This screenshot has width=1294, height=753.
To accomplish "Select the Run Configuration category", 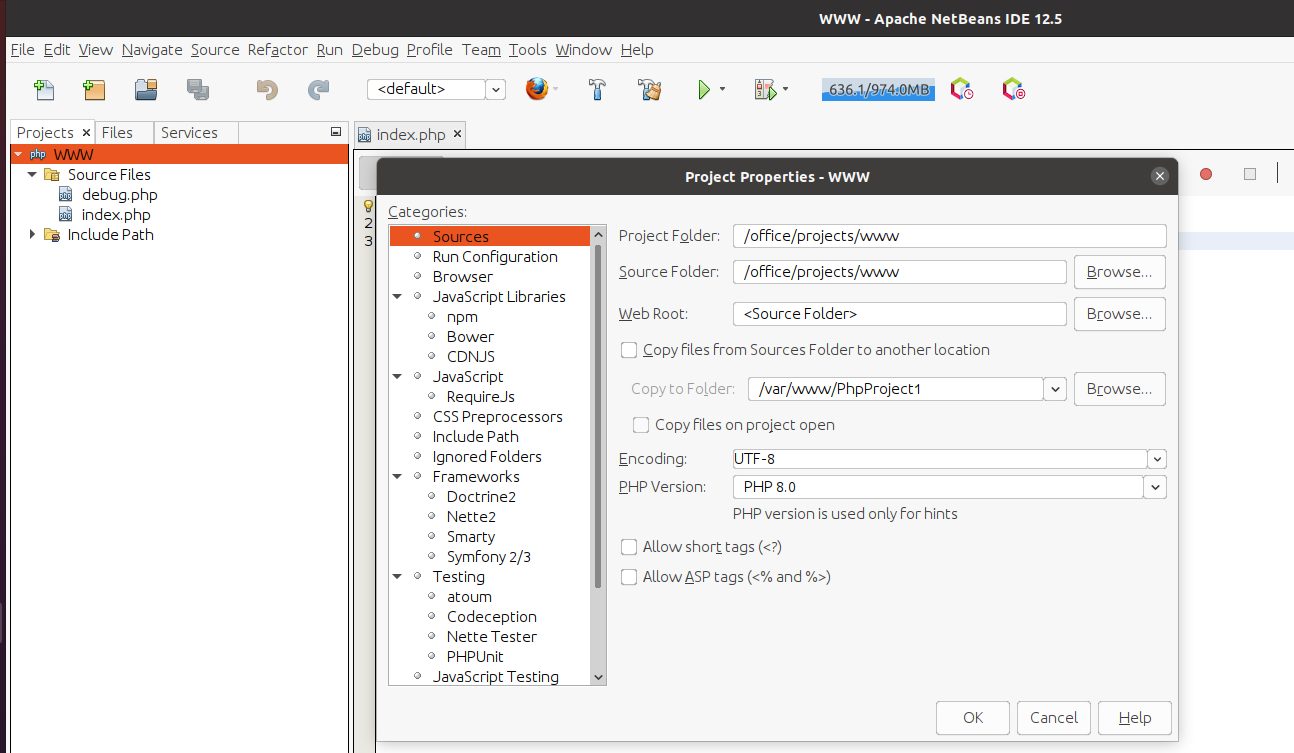I will pyautogui.click(x=495, y=257).
